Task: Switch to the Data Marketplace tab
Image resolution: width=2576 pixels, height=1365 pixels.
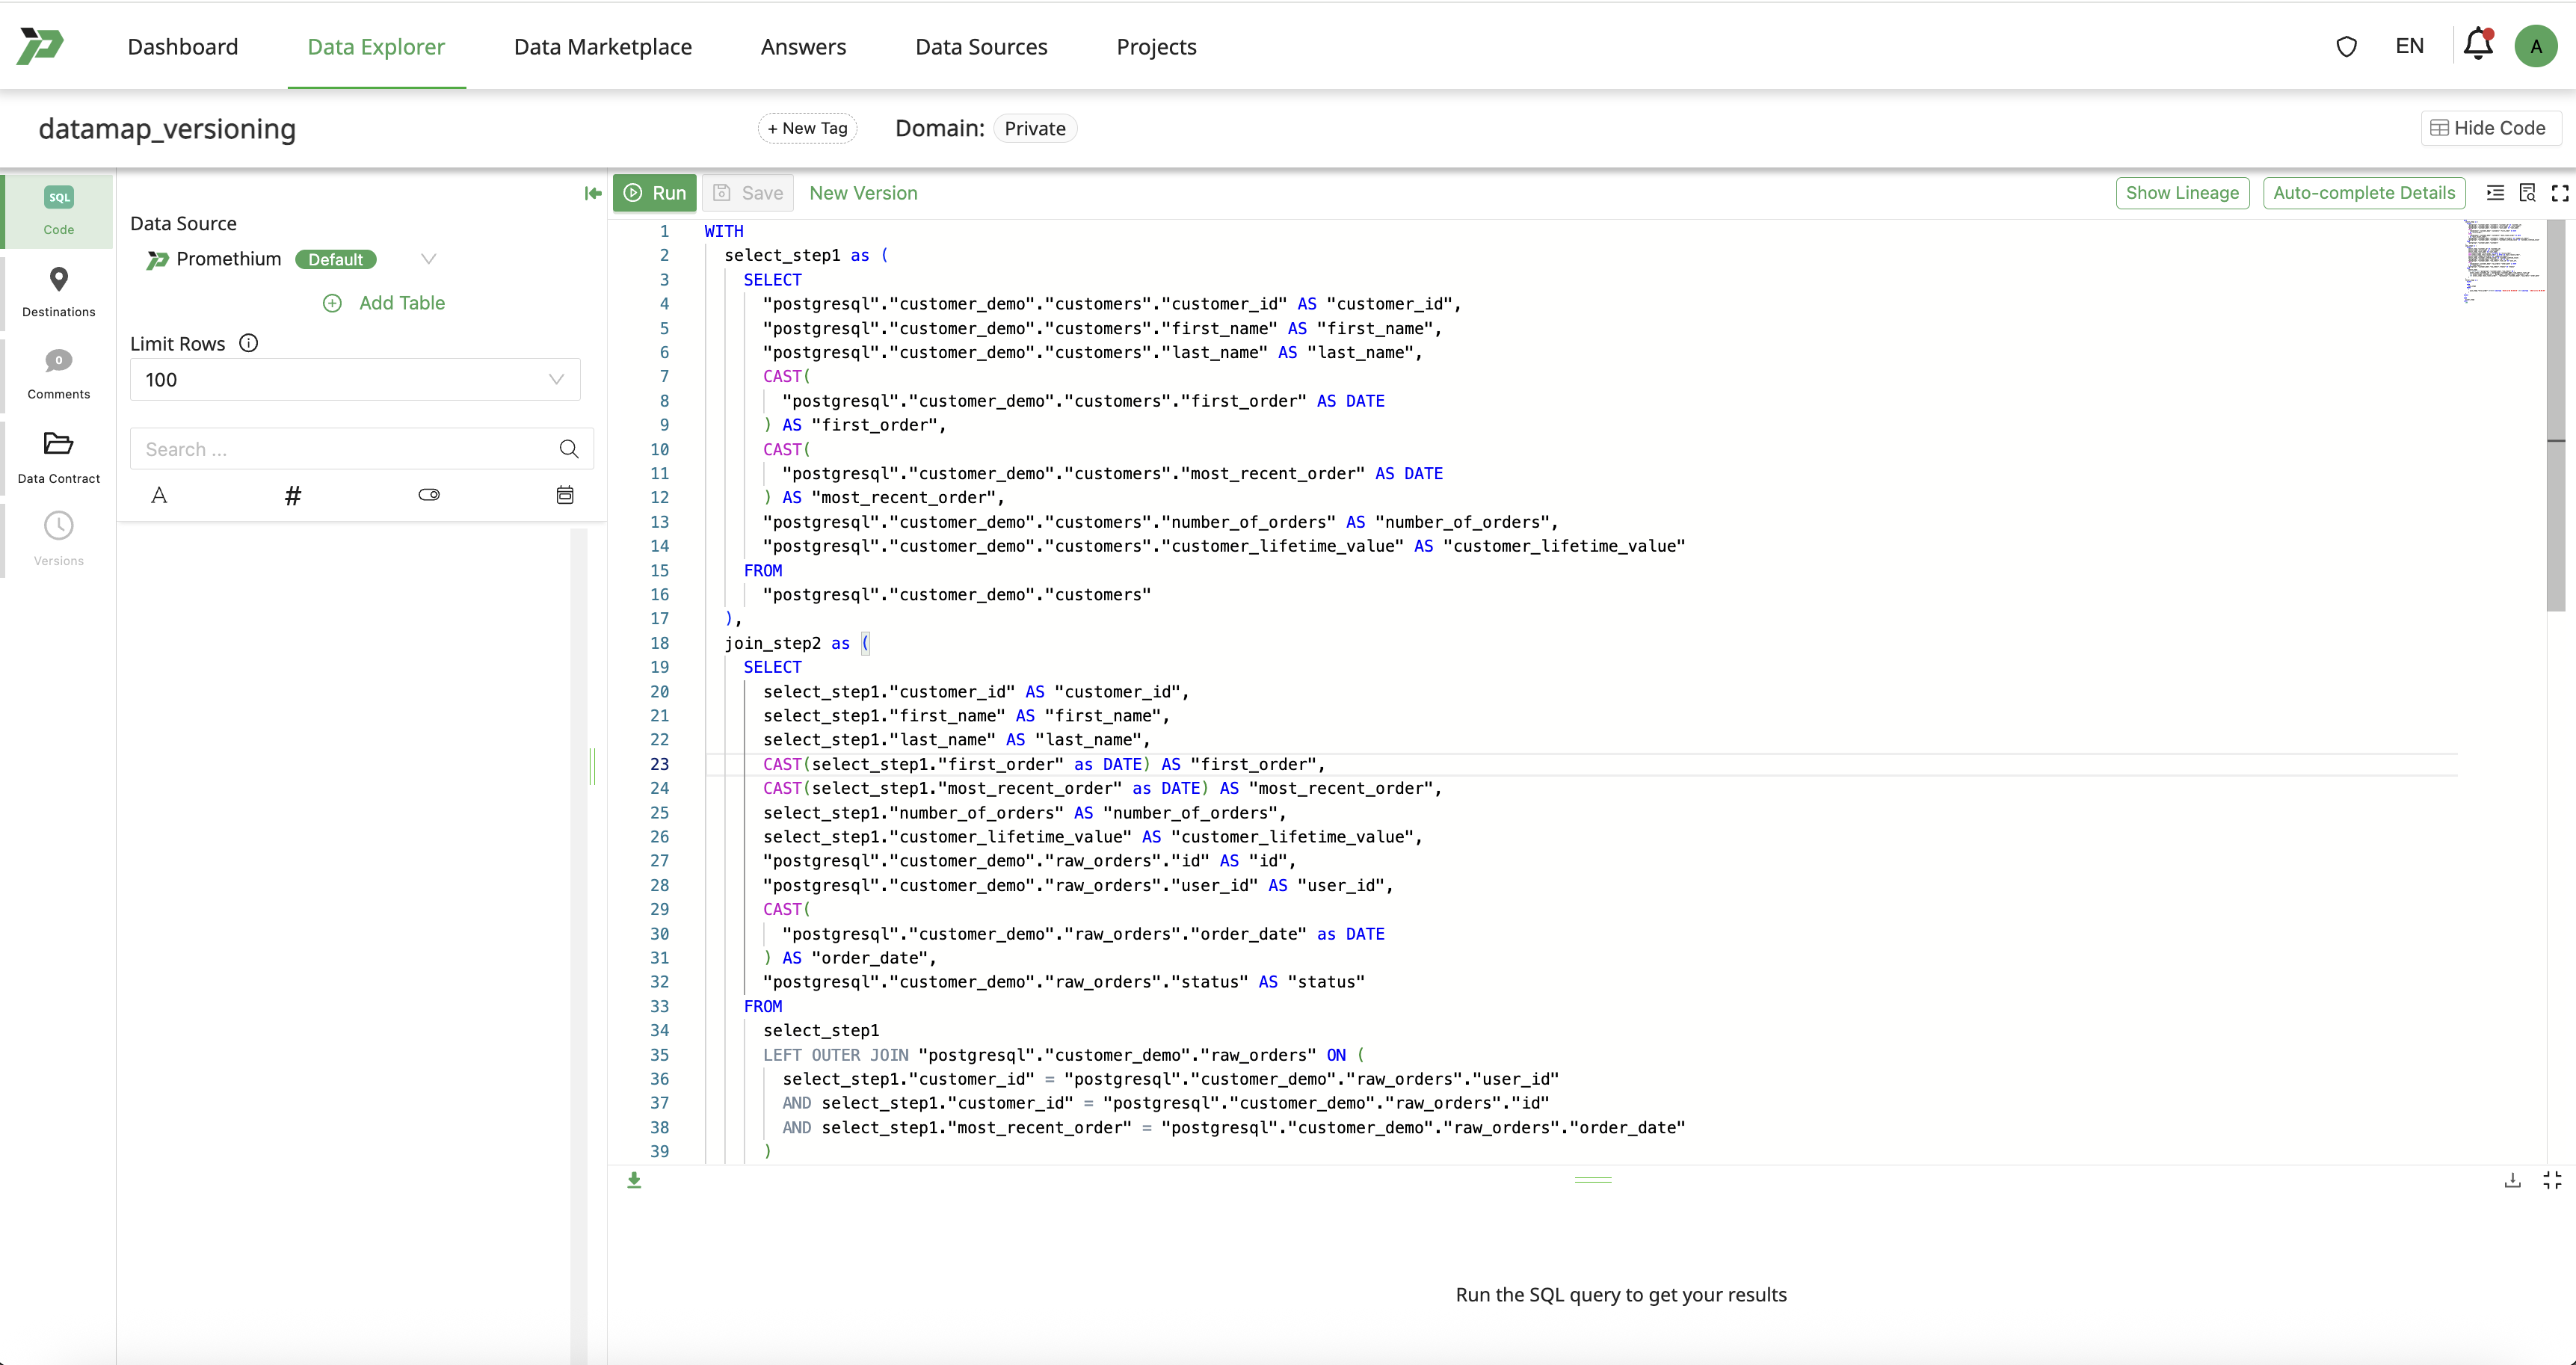Action: click(x=602, y=47)
